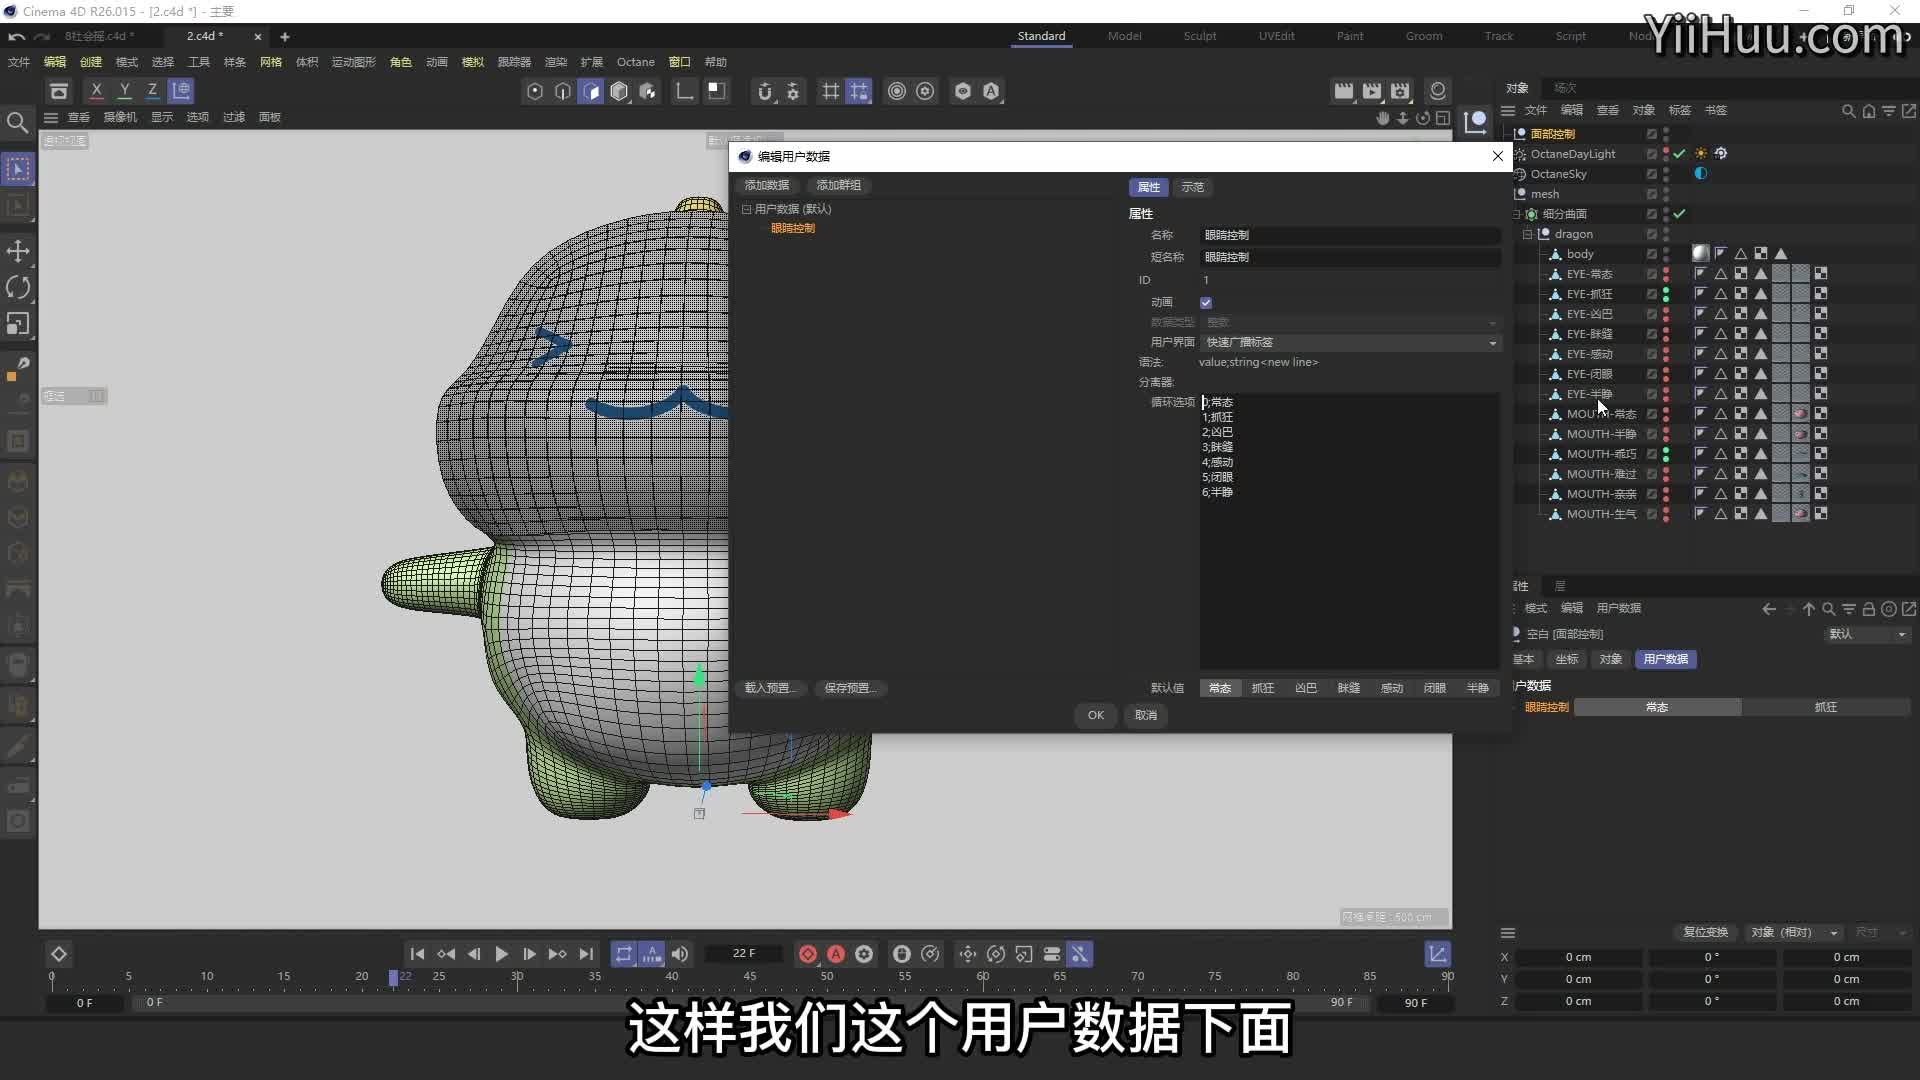Click OK in user data dialog
This screenshot has height=1080, width=1920.
pos(1096,715)
